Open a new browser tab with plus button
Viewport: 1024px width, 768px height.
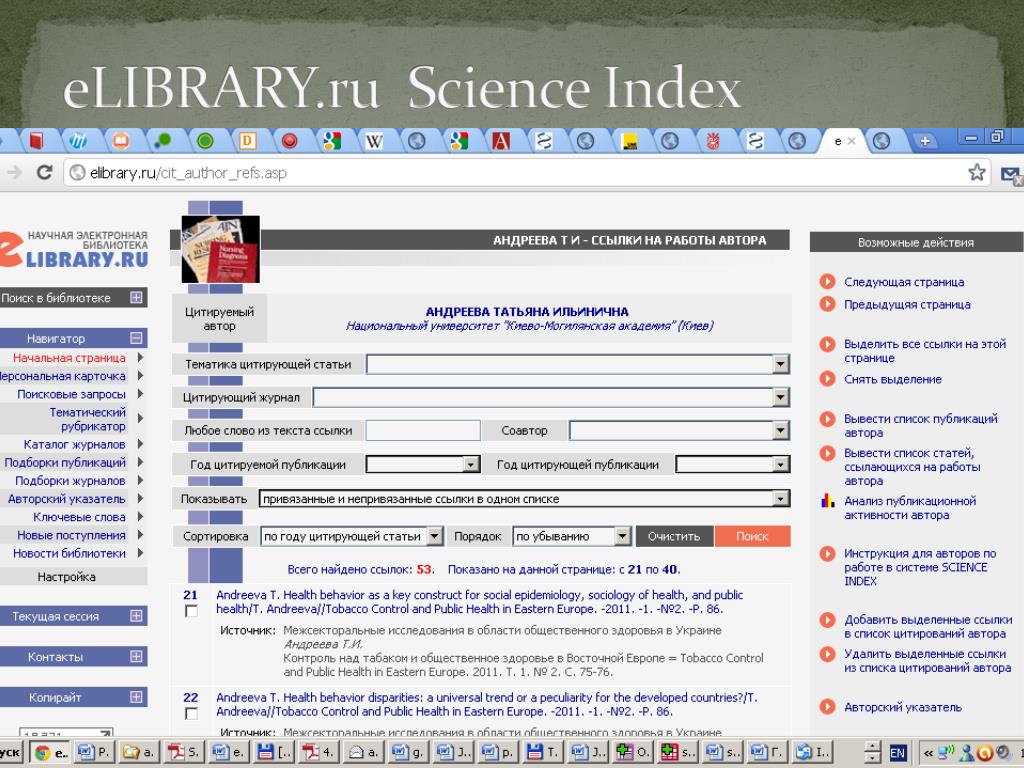coord(925,140)
